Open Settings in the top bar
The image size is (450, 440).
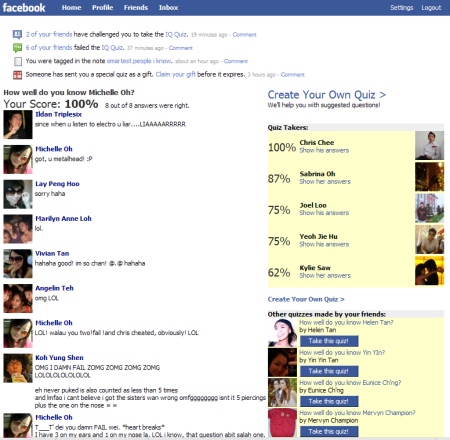tap(402, 7)
